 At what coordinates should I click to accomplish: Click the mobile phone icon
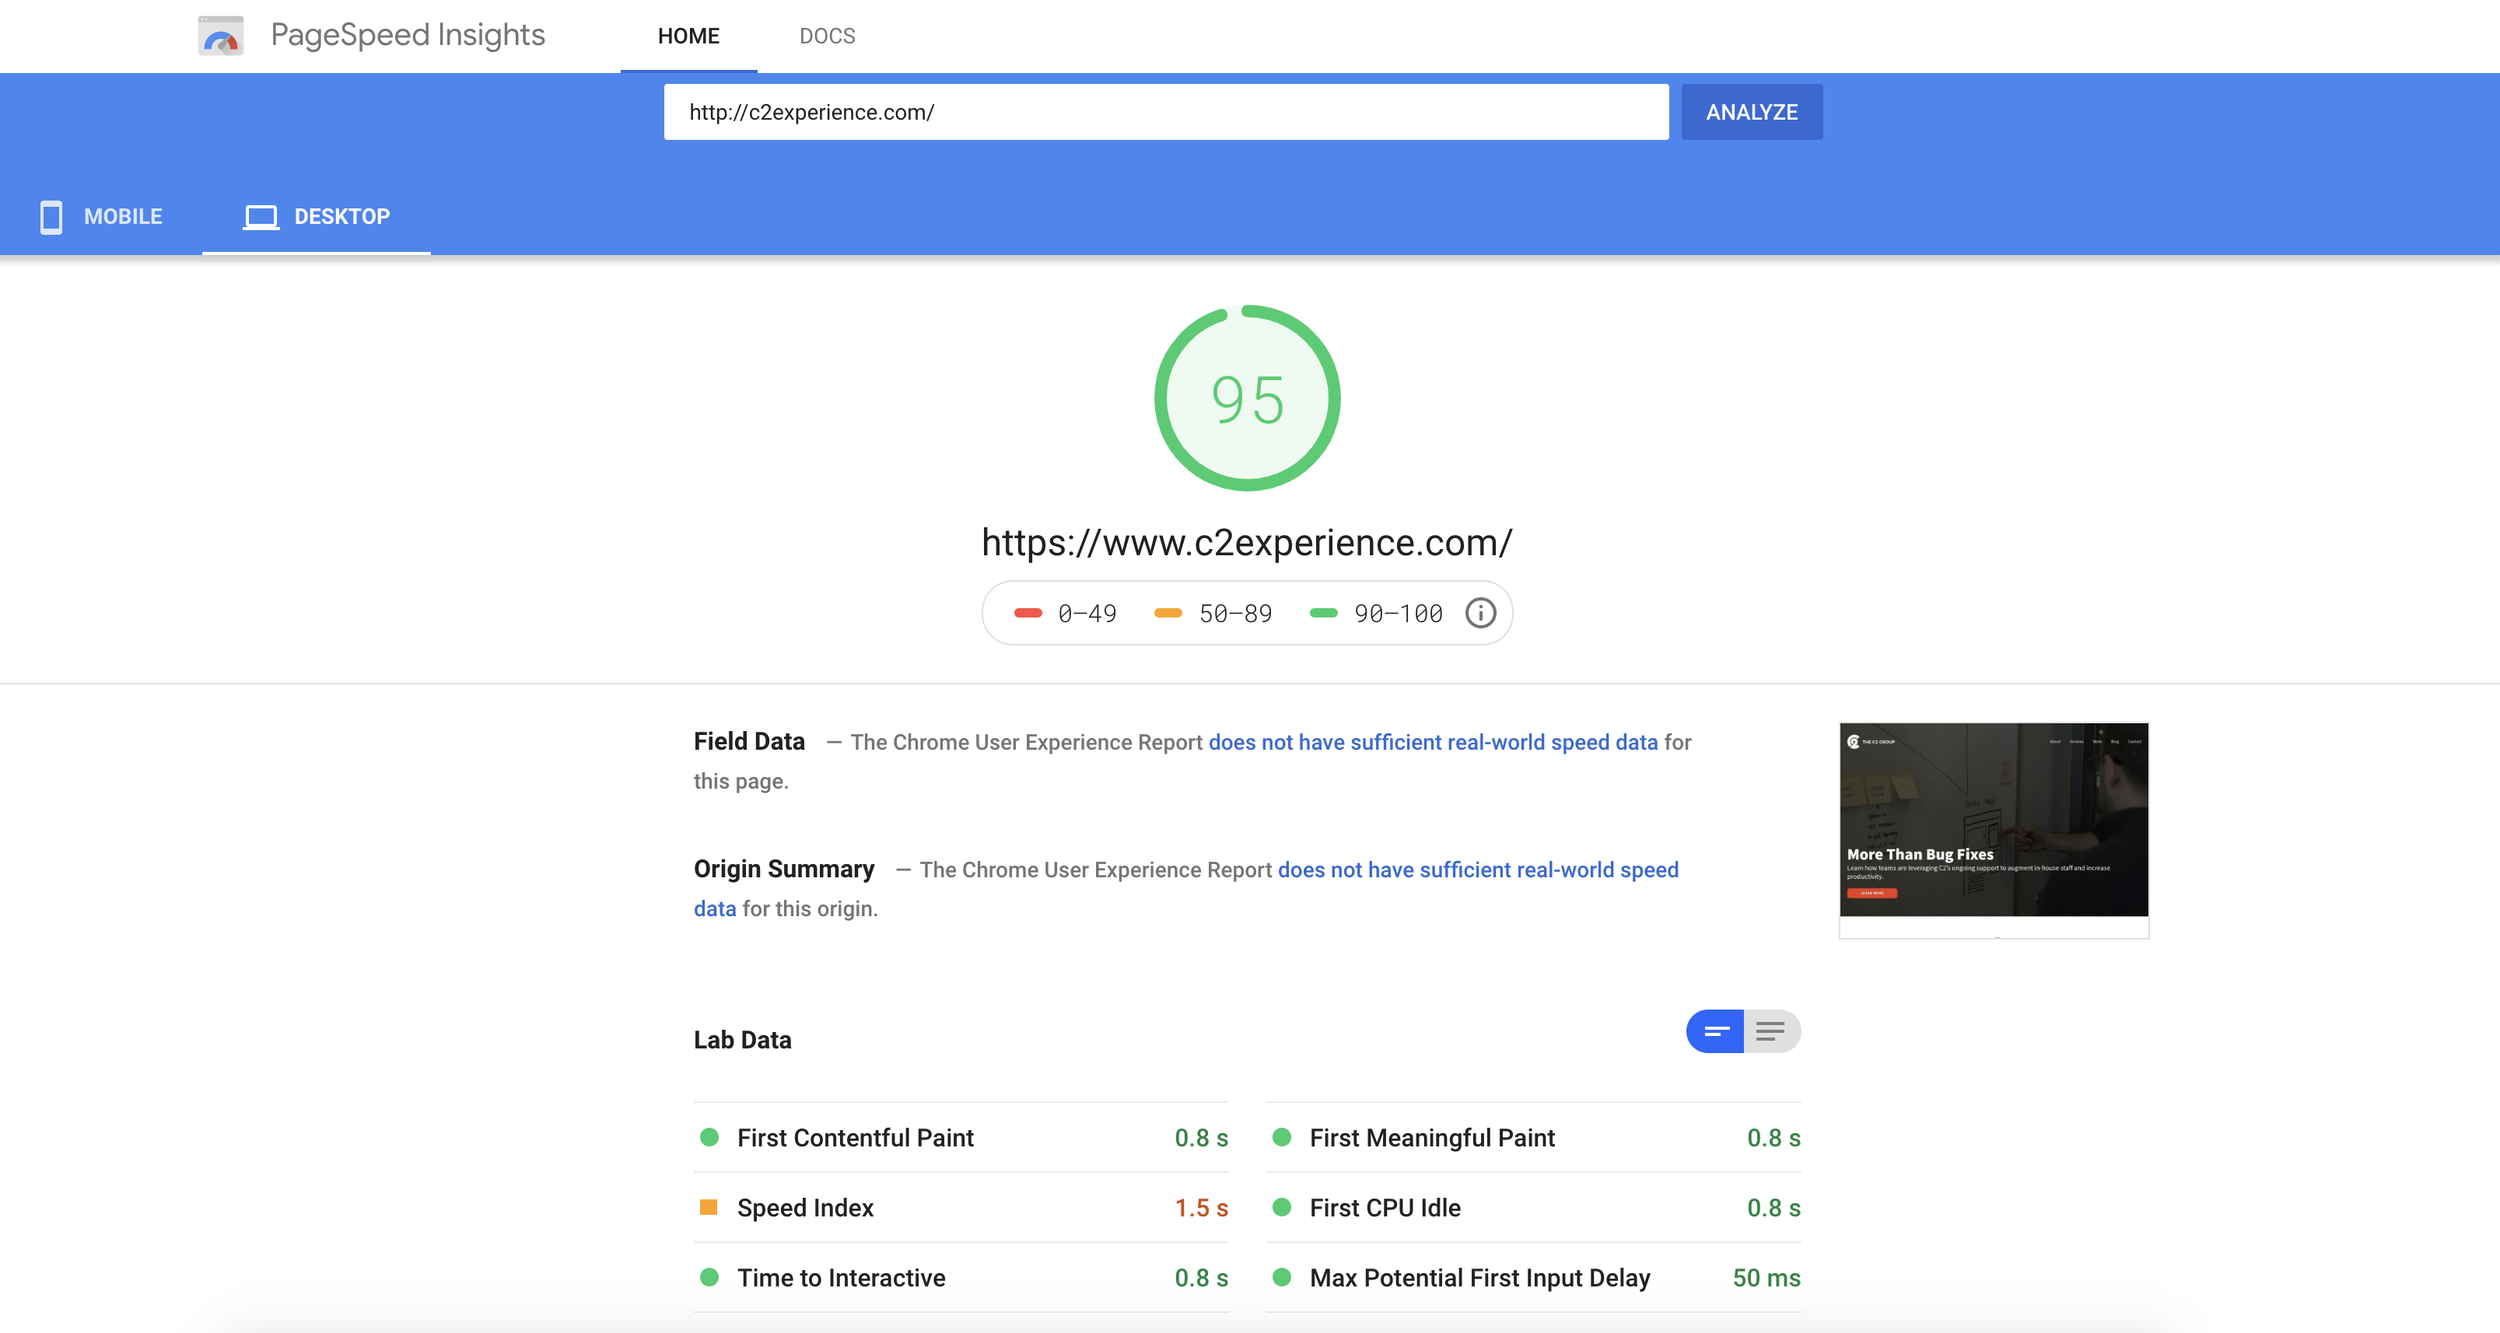pos(51,216)
